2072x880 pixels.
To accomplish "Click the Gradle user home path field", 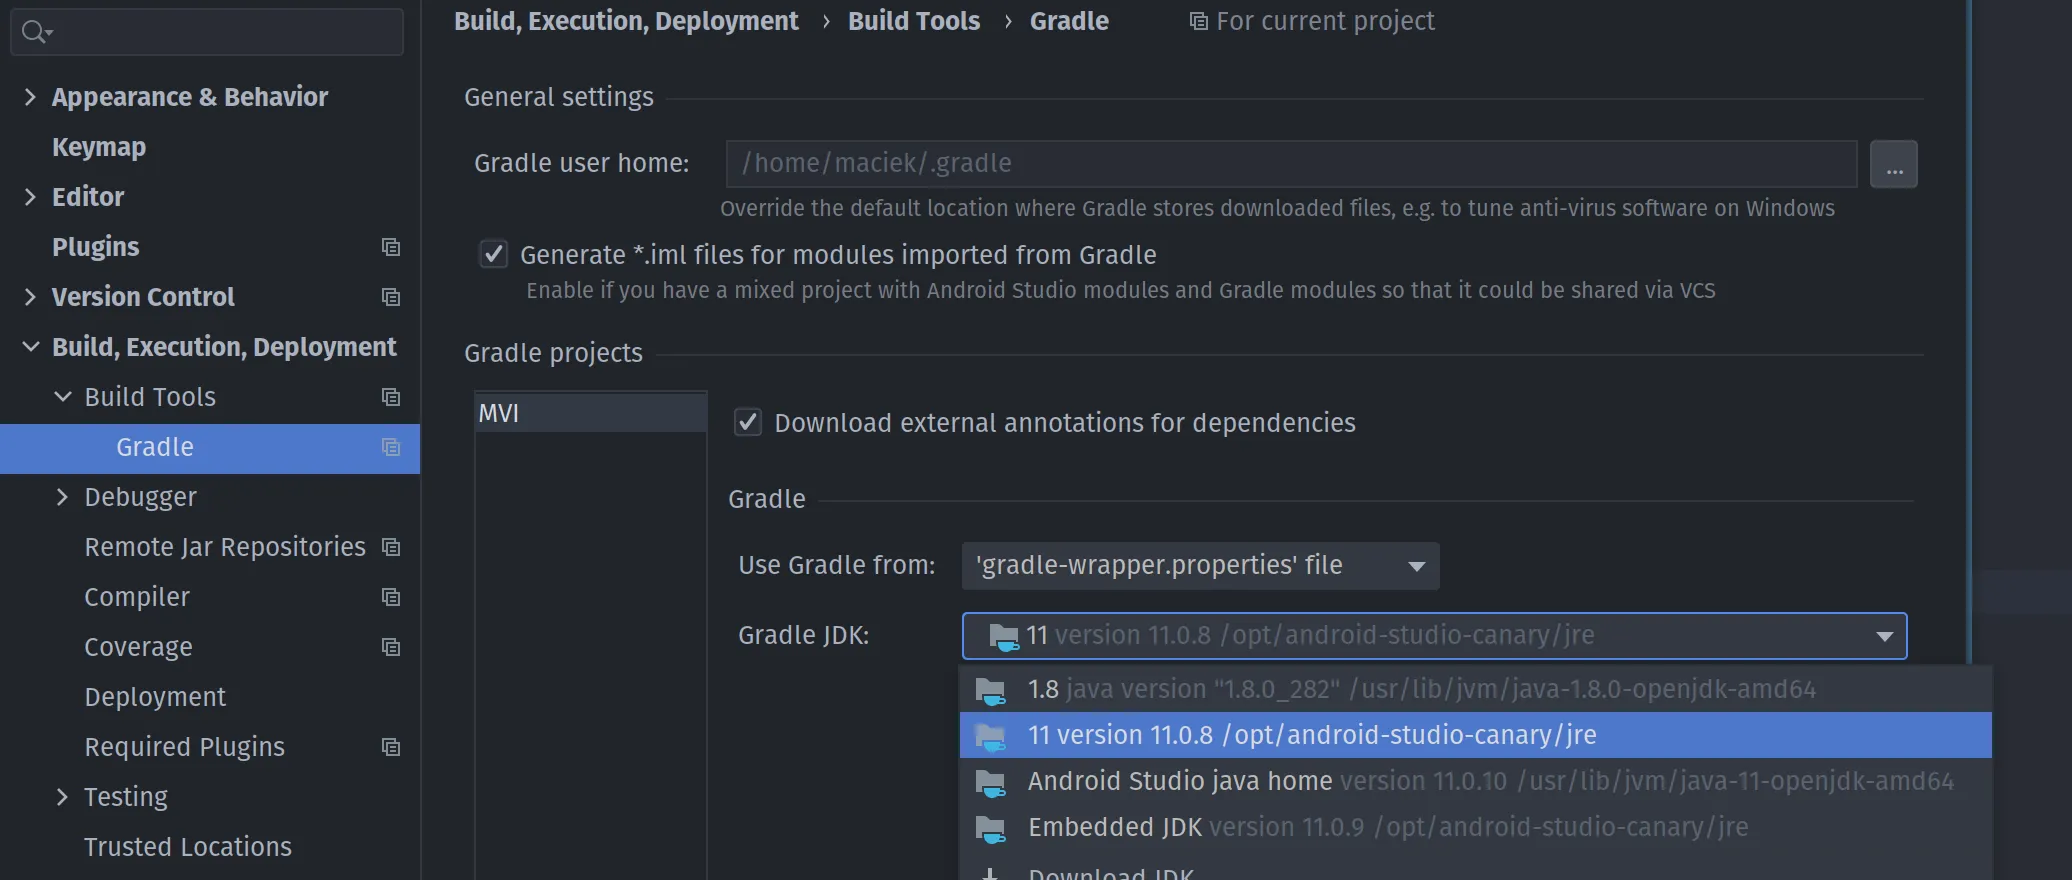I will (x=1291, y=164).
